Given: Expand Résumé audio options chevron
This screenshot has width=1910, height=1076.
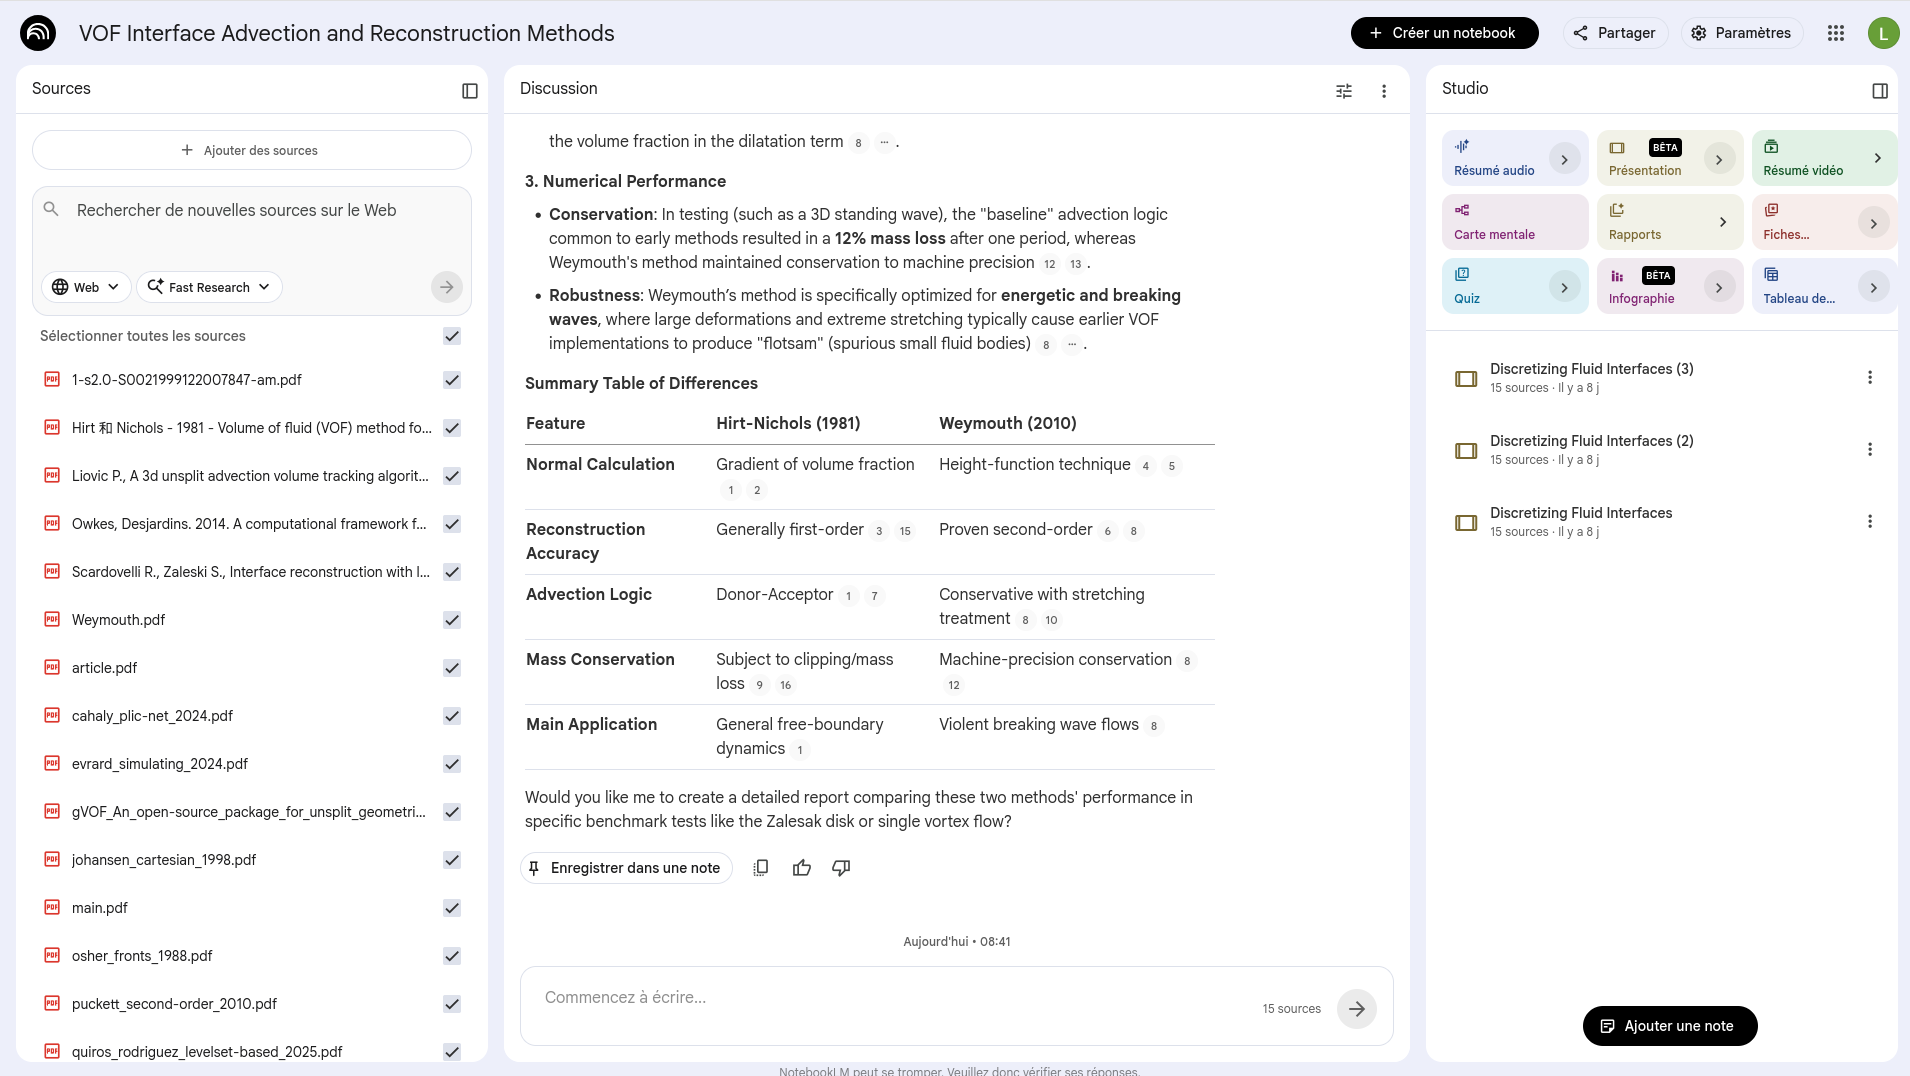Looking at the screenshot, I should [x=1564, y=159].
